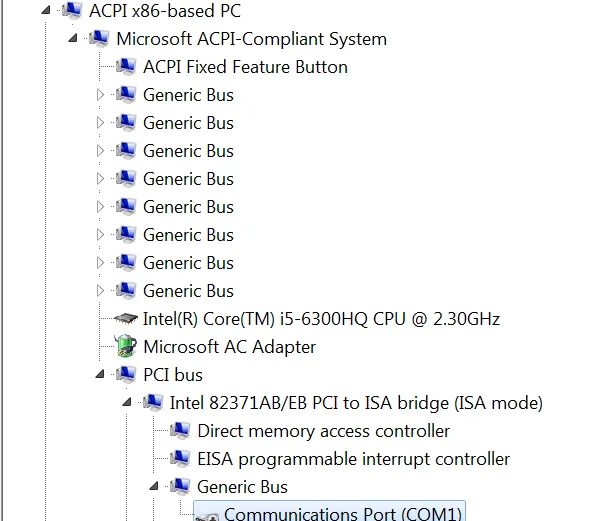Click the PCI bus device icon
This screenshot has height=521, width=602.
pyautogui.click(x=126, y=374)
